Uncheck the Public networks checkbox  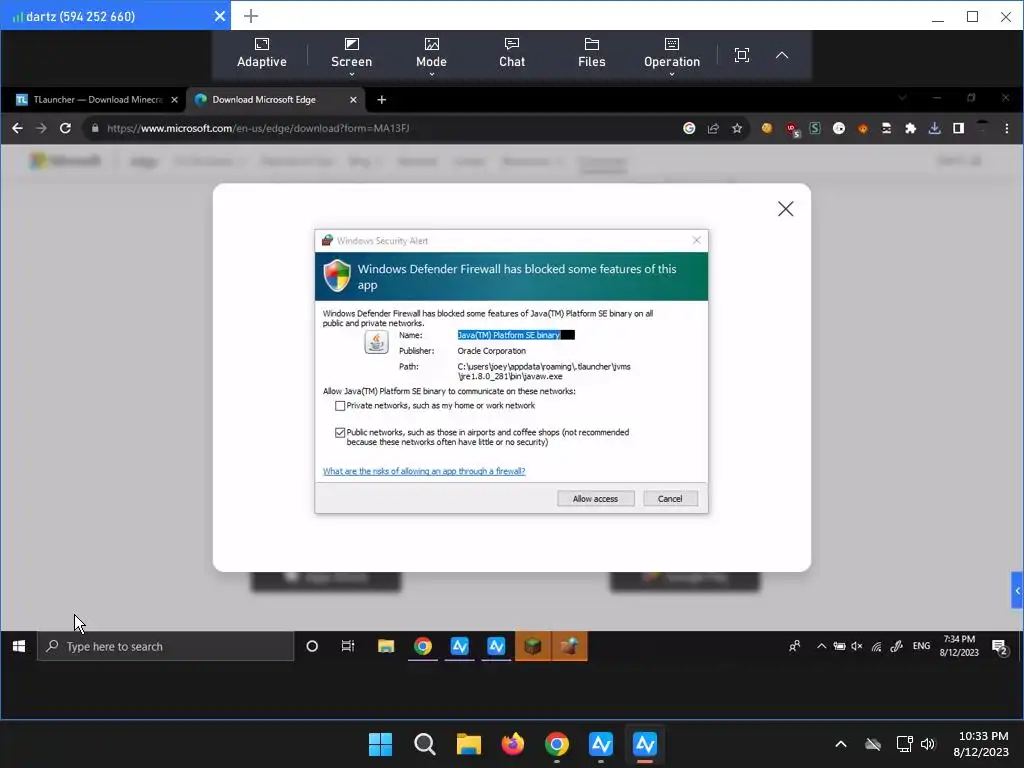(340, 432)
